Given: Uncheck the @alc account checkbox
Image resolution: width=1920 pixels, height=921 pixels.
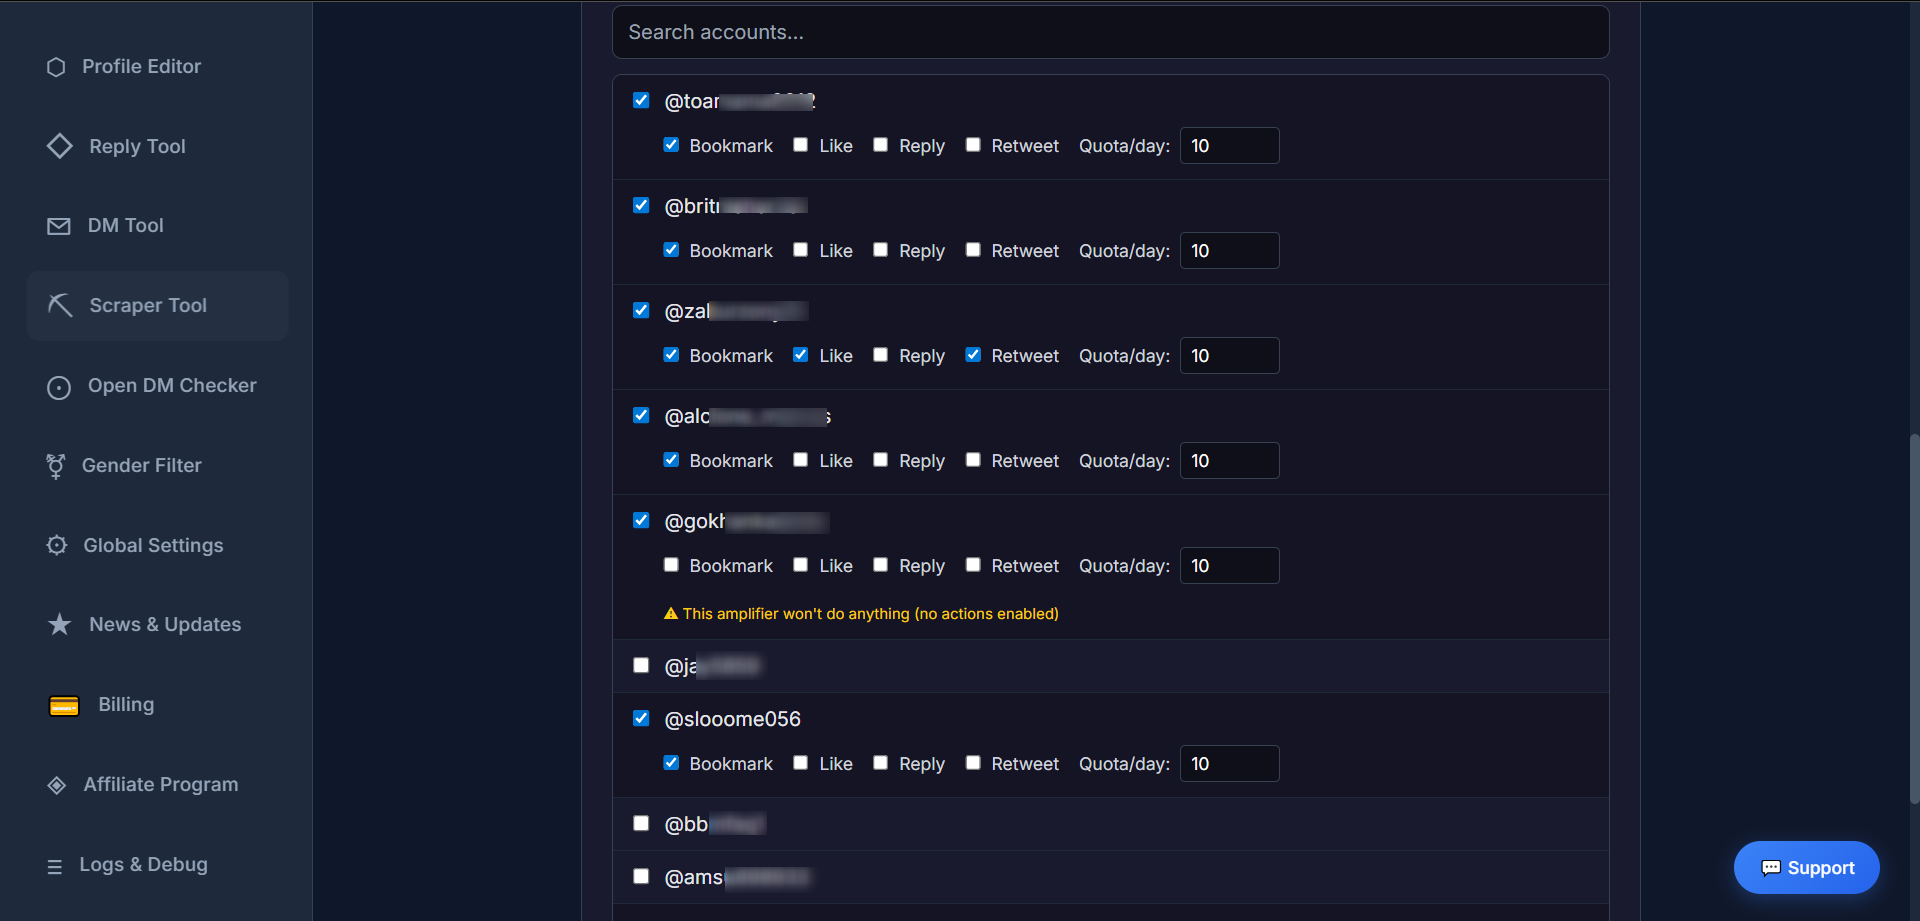Looking at the screenshot, I should pyautogui.click(x=641, y=415).
